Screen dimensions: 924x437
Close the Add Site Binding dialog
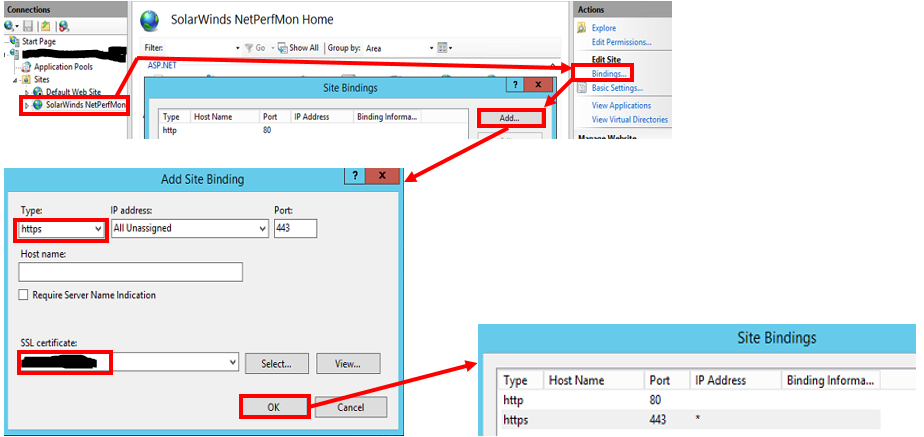(x=382, y=176)
